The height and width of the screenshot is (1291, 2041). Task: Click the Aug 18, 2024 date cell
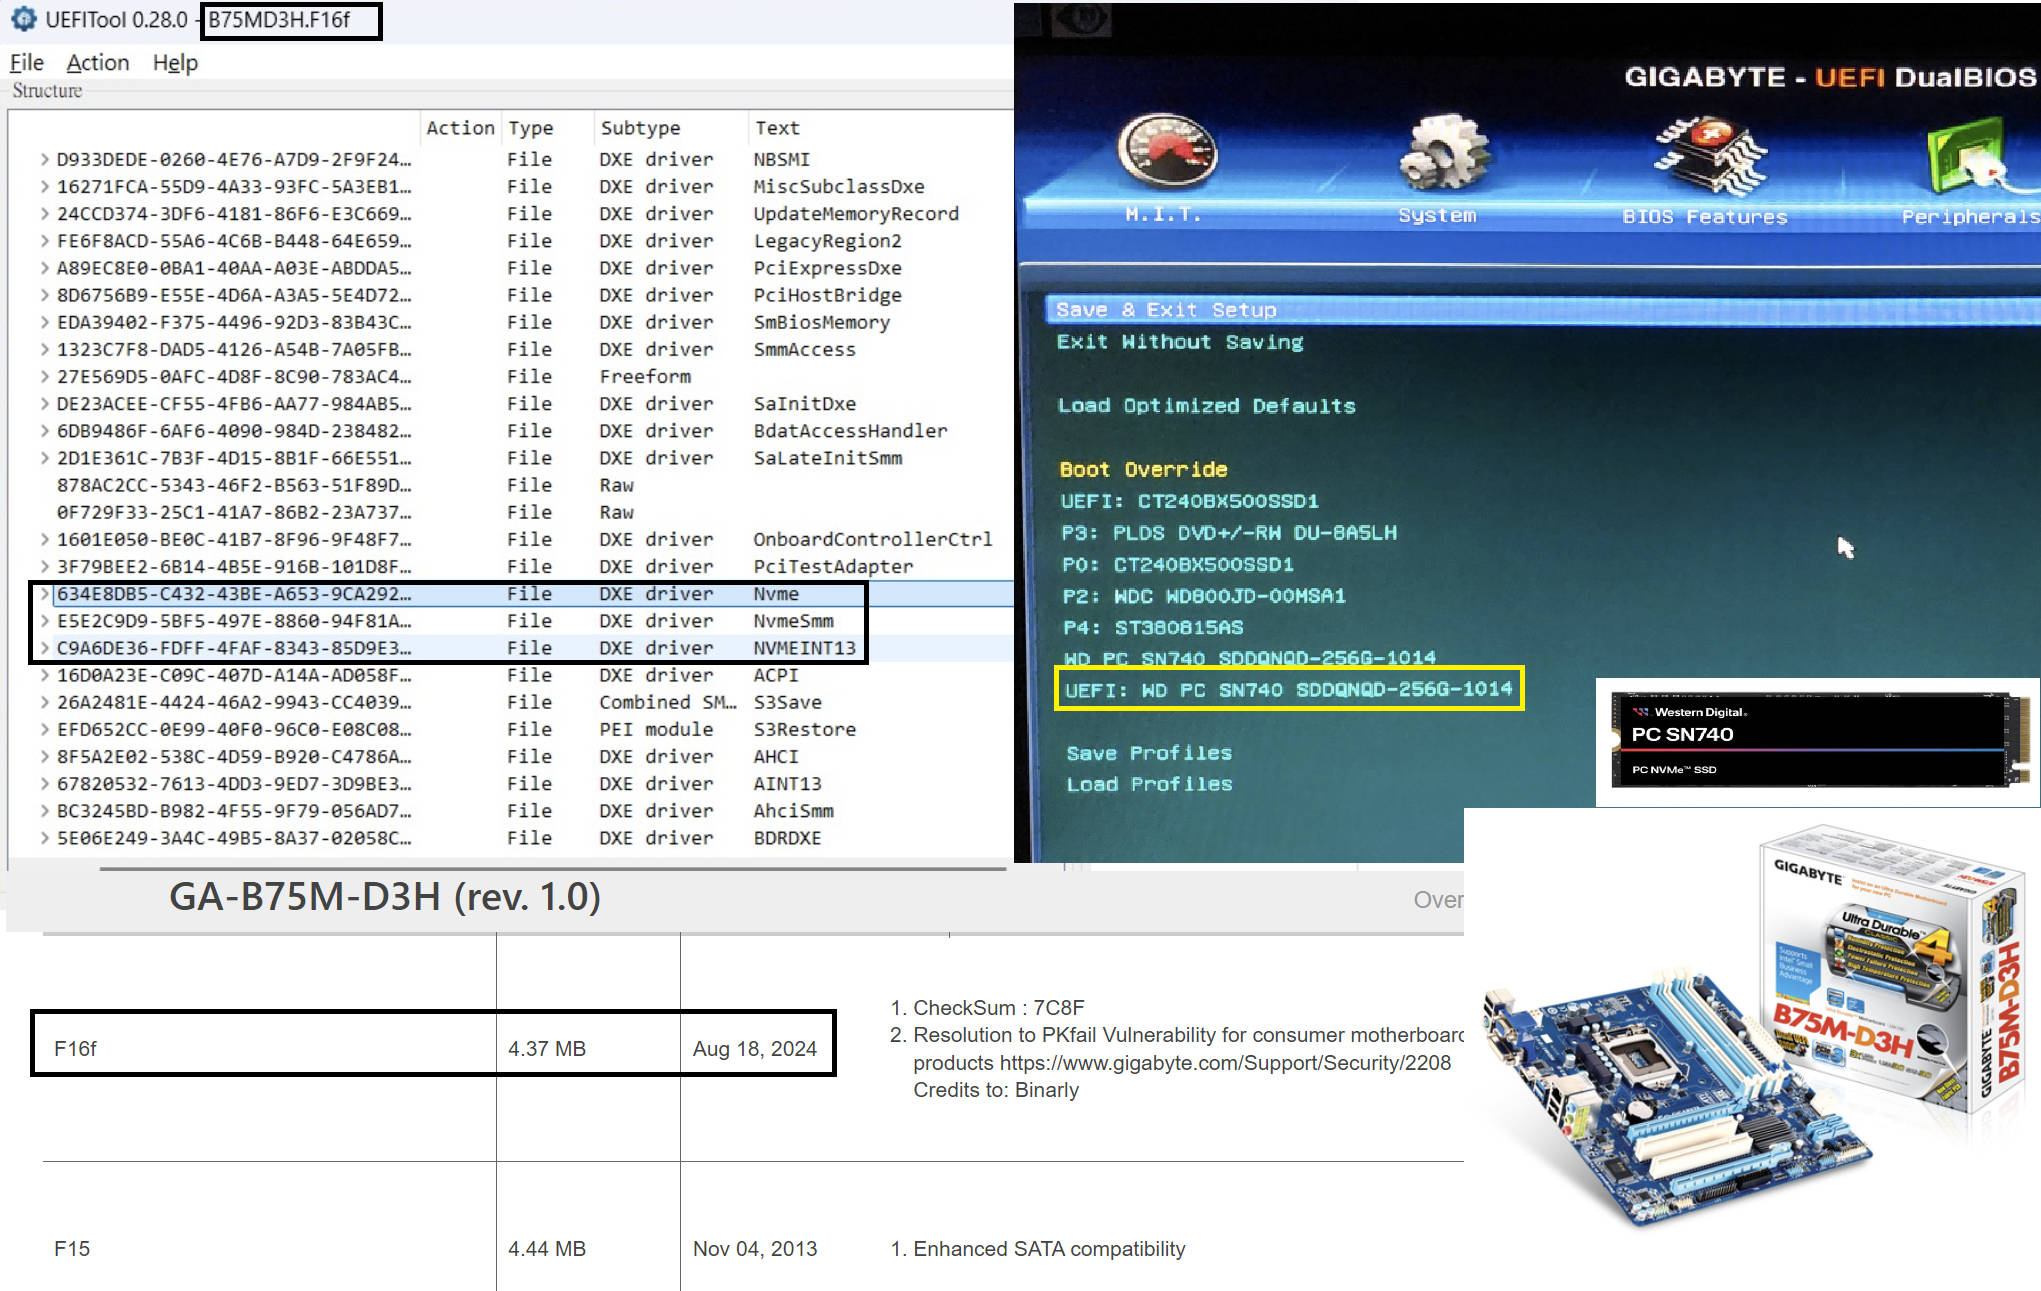755,1048
